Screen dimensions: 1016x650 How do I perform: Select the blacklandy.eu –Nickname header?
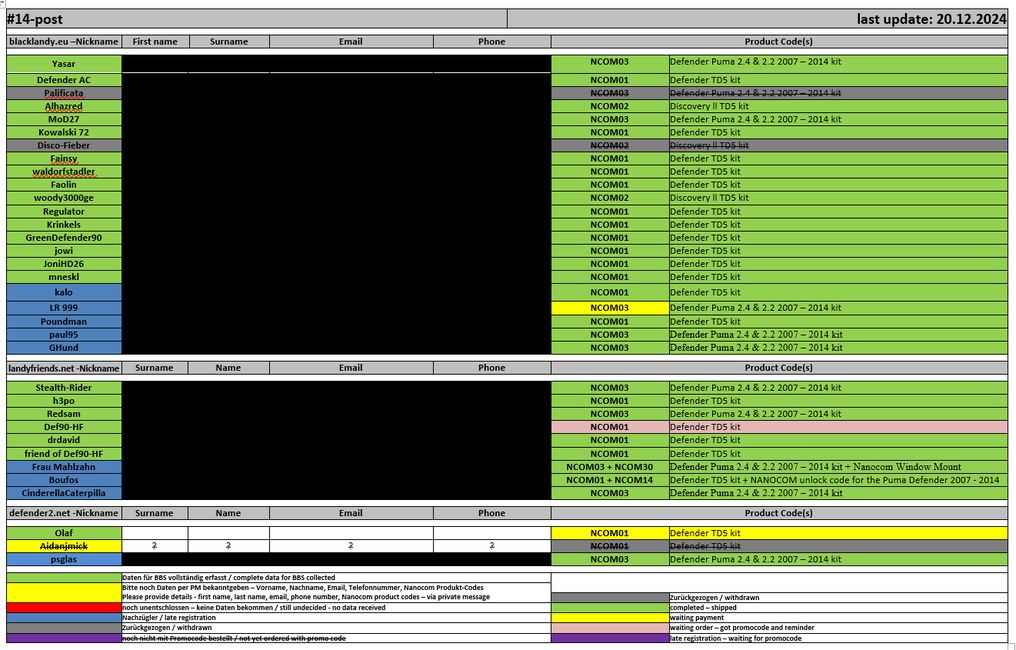pos(64,41)
